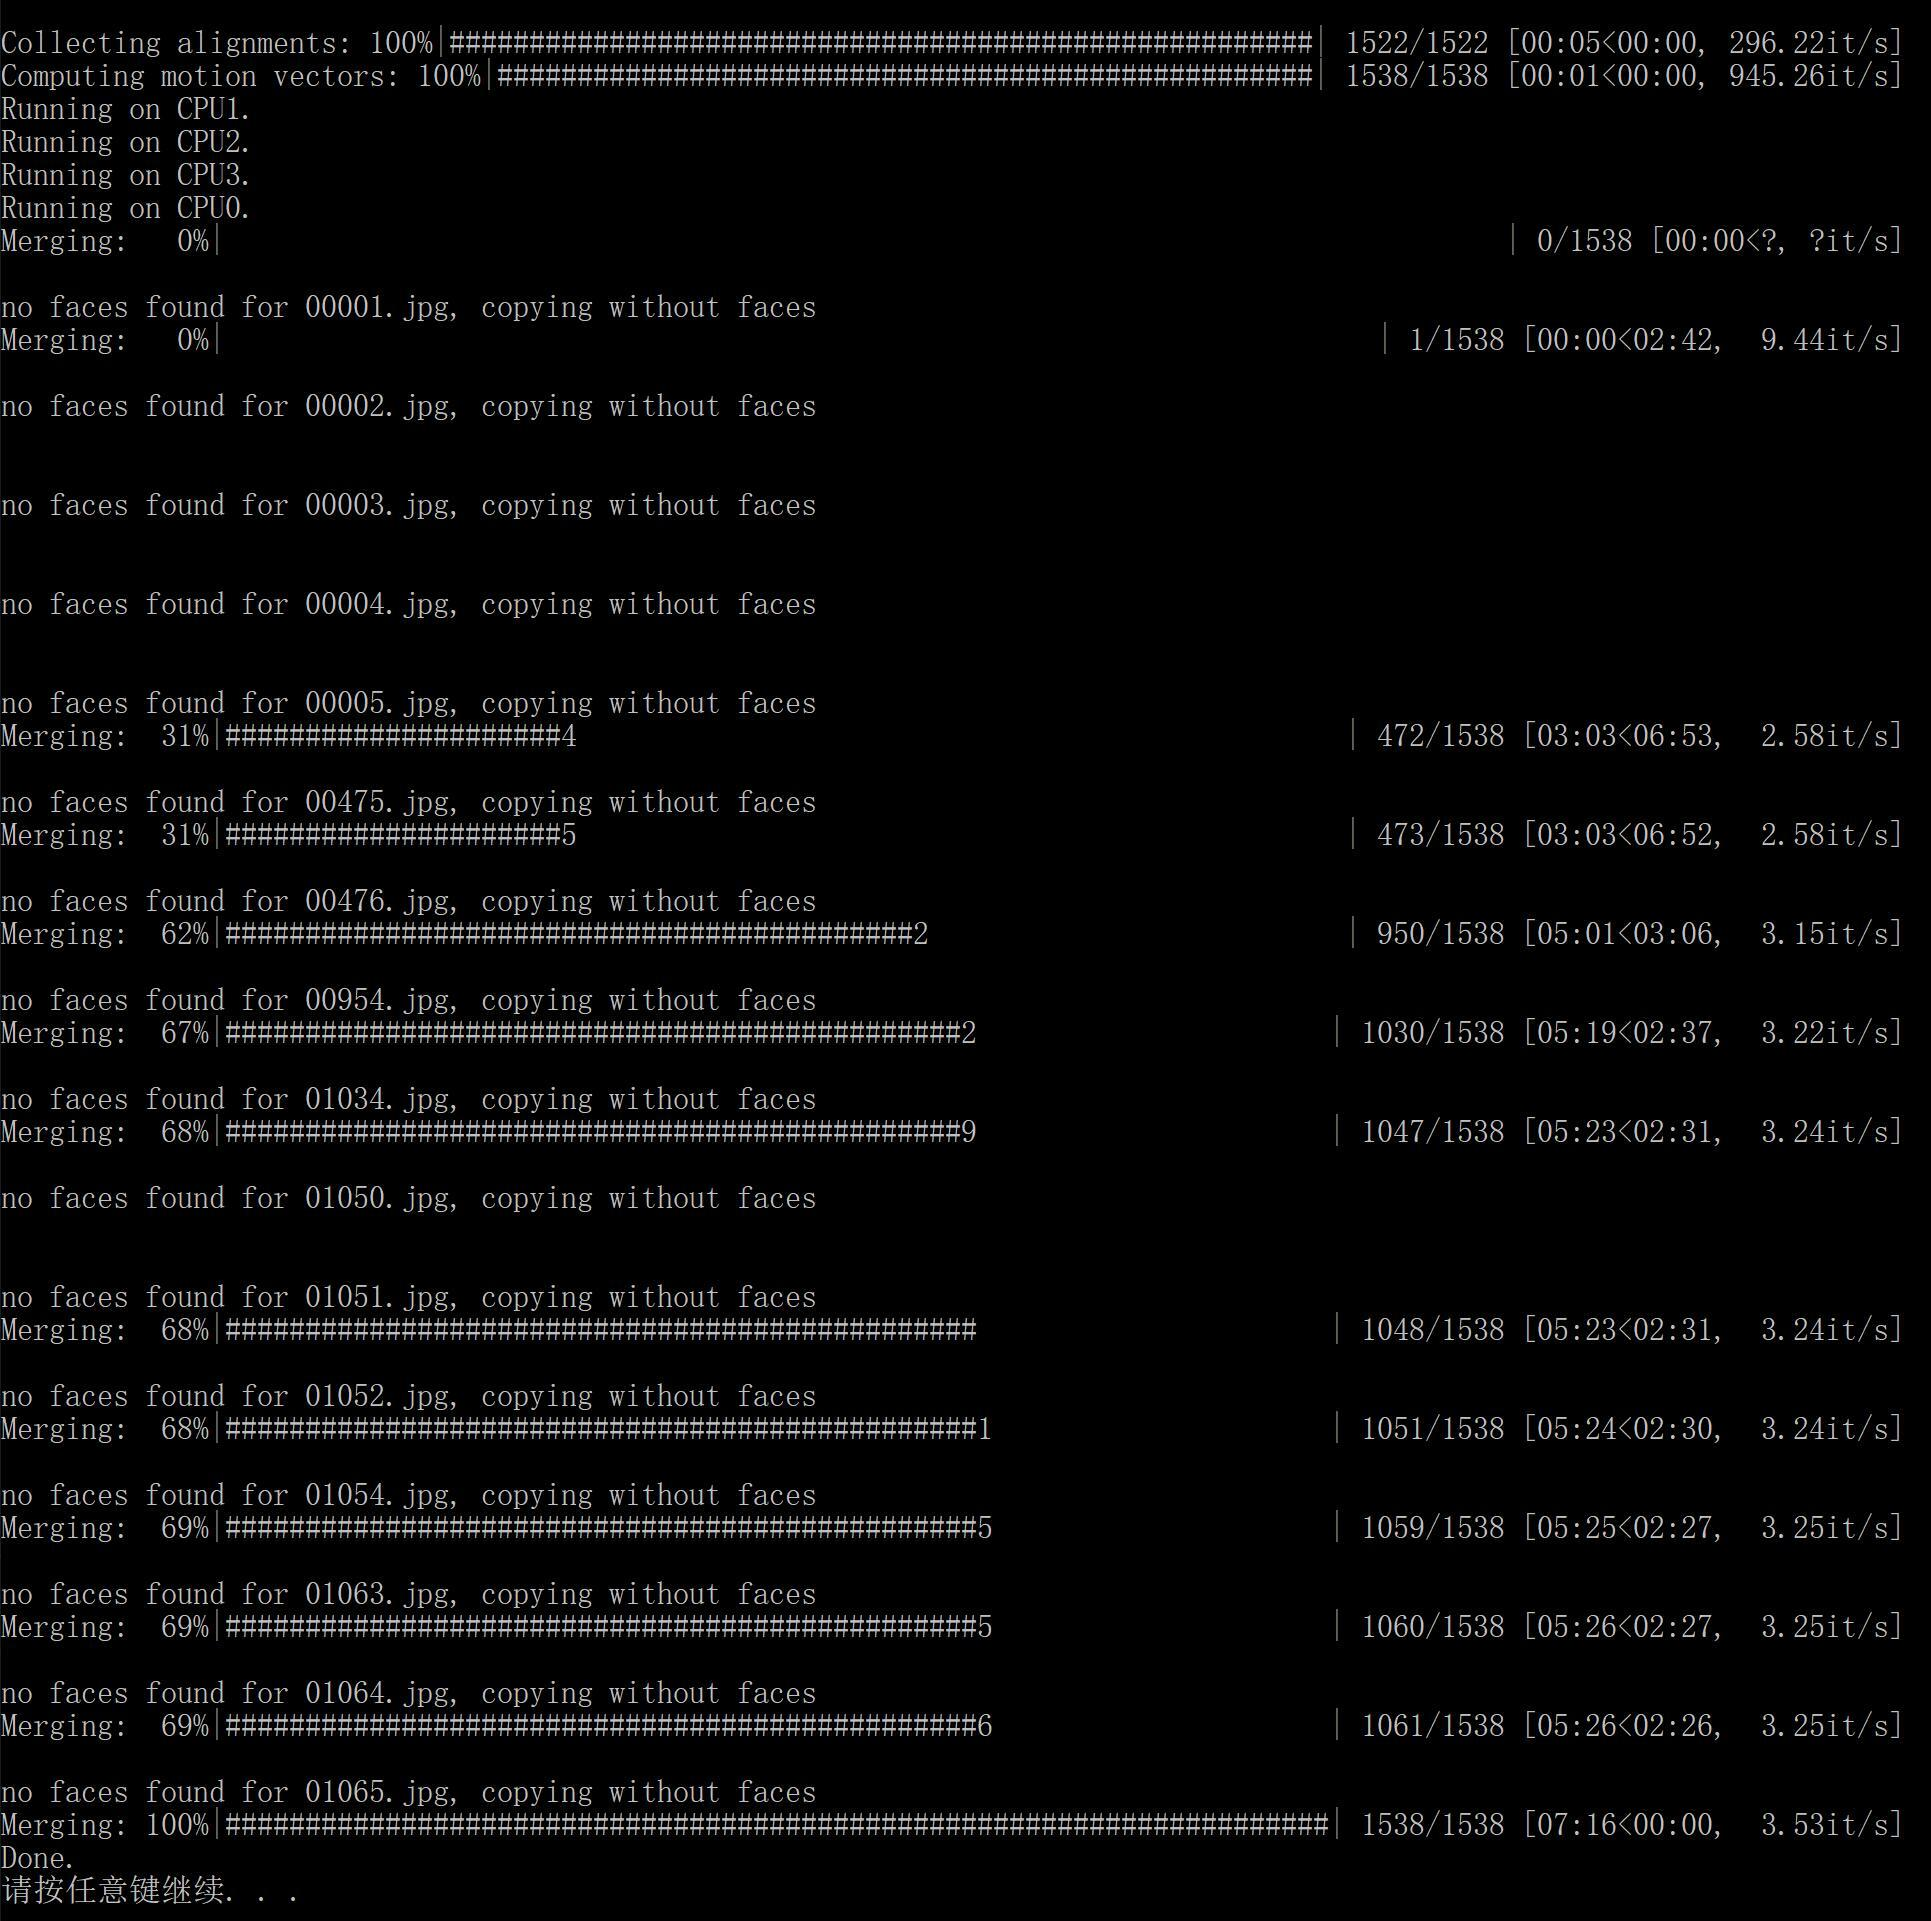Click the '950/1538' counter text
Image resolution: width=1931 pixels, height=1921 pixels.
click(x=1440, y=934)
